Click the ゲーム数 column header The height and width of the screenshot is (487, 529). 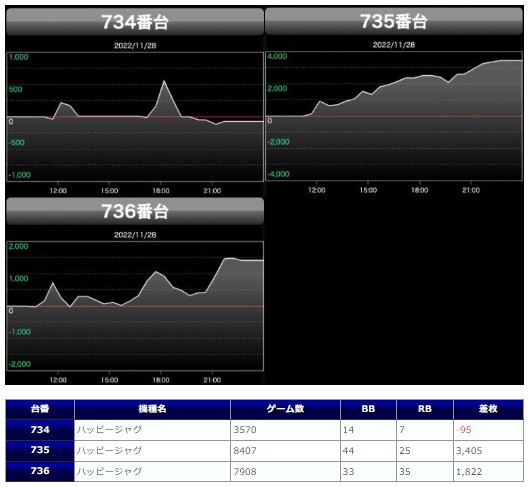(x=285, y=409)
